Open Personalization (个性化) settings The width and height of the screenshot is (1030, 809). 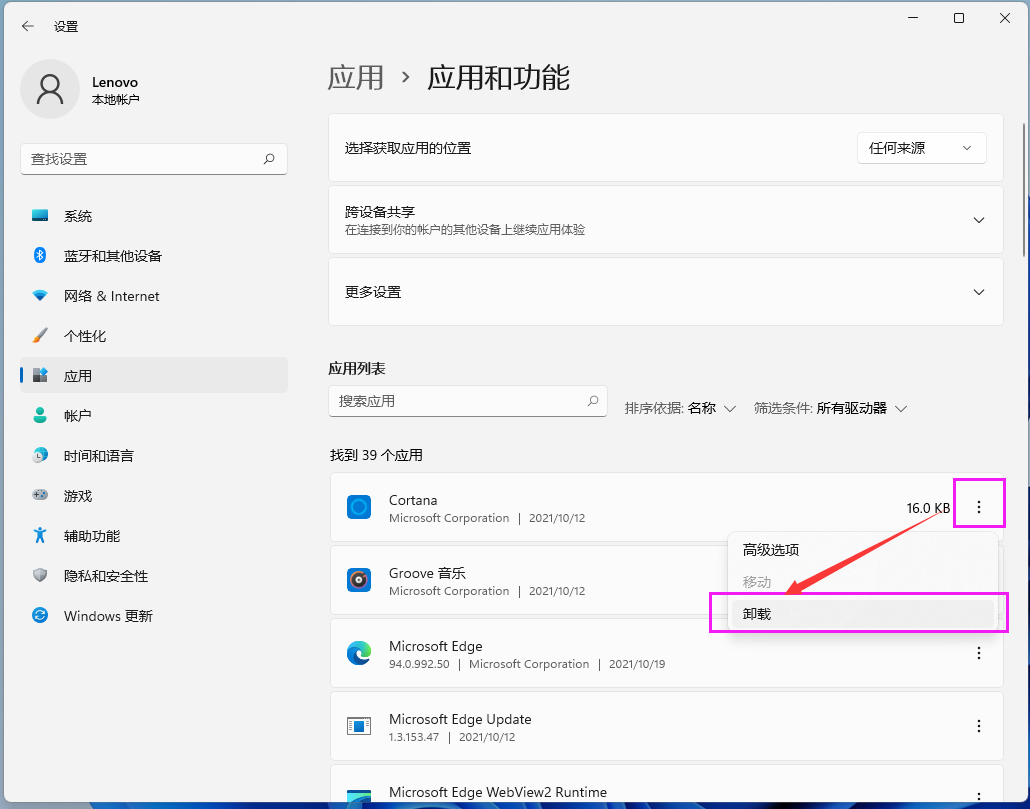pos(154,336)
